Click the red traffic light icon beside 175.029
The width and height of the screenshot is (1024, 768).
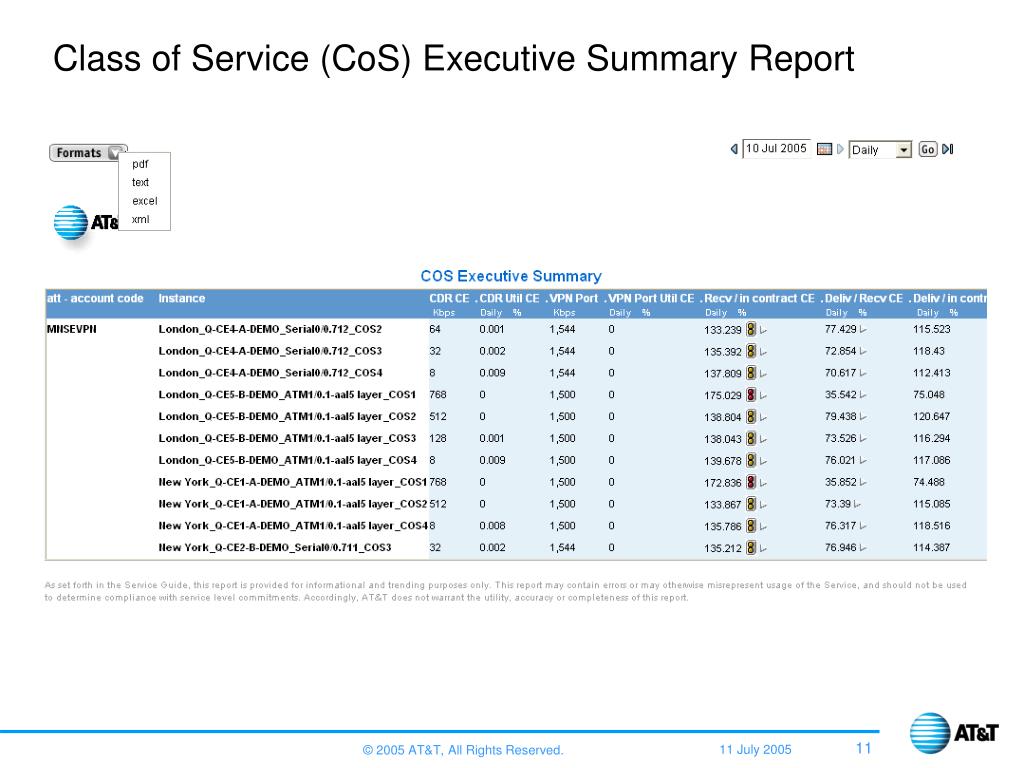pos(751,394)
